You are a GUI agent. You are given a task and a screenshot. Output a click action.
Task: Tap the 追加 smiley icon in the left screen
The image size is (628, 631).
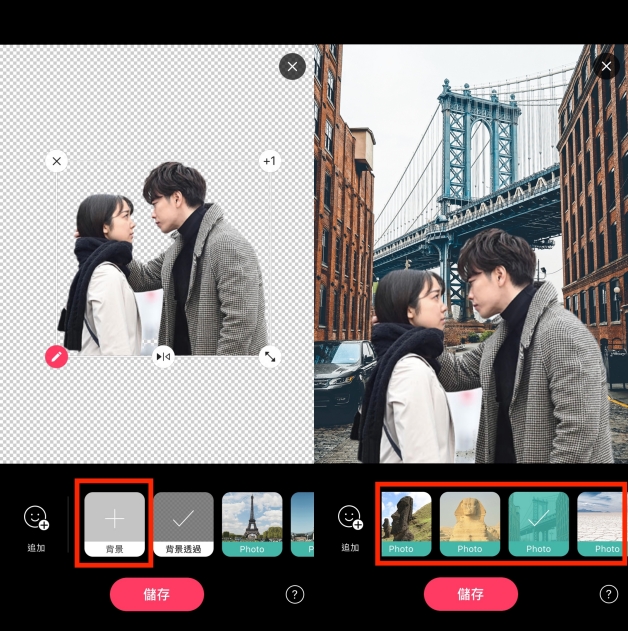[x=36, y=518]
